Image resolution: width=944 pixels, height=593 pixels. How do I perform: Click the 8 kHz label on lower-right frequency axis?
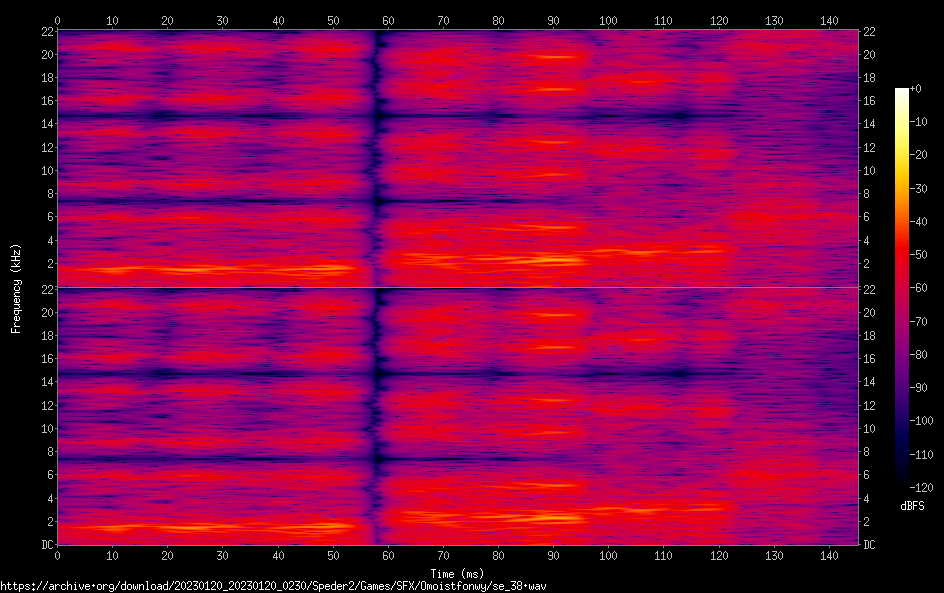coord(867,452)
